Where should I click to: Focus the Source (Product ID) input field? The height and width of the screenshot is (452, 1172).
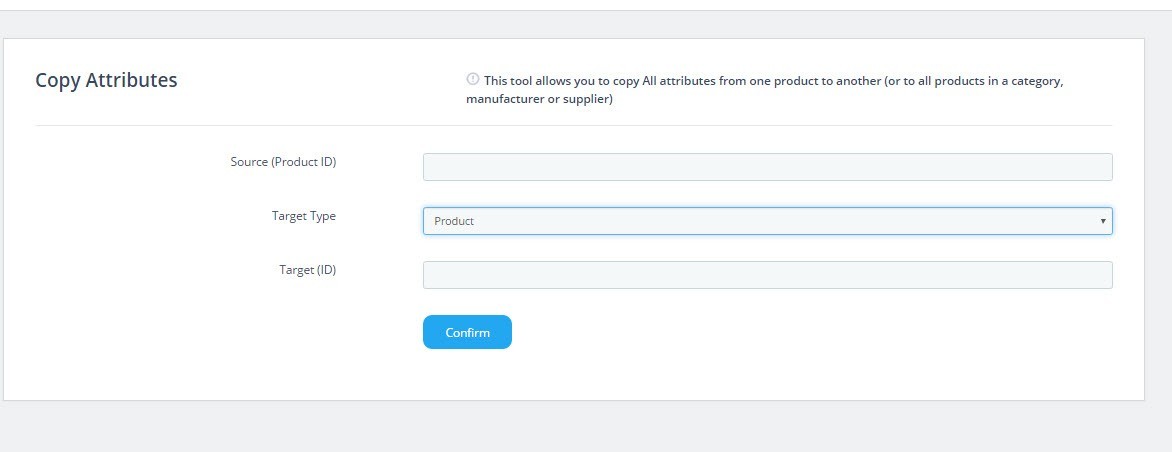pyautogui.click(x=768, y=167)
